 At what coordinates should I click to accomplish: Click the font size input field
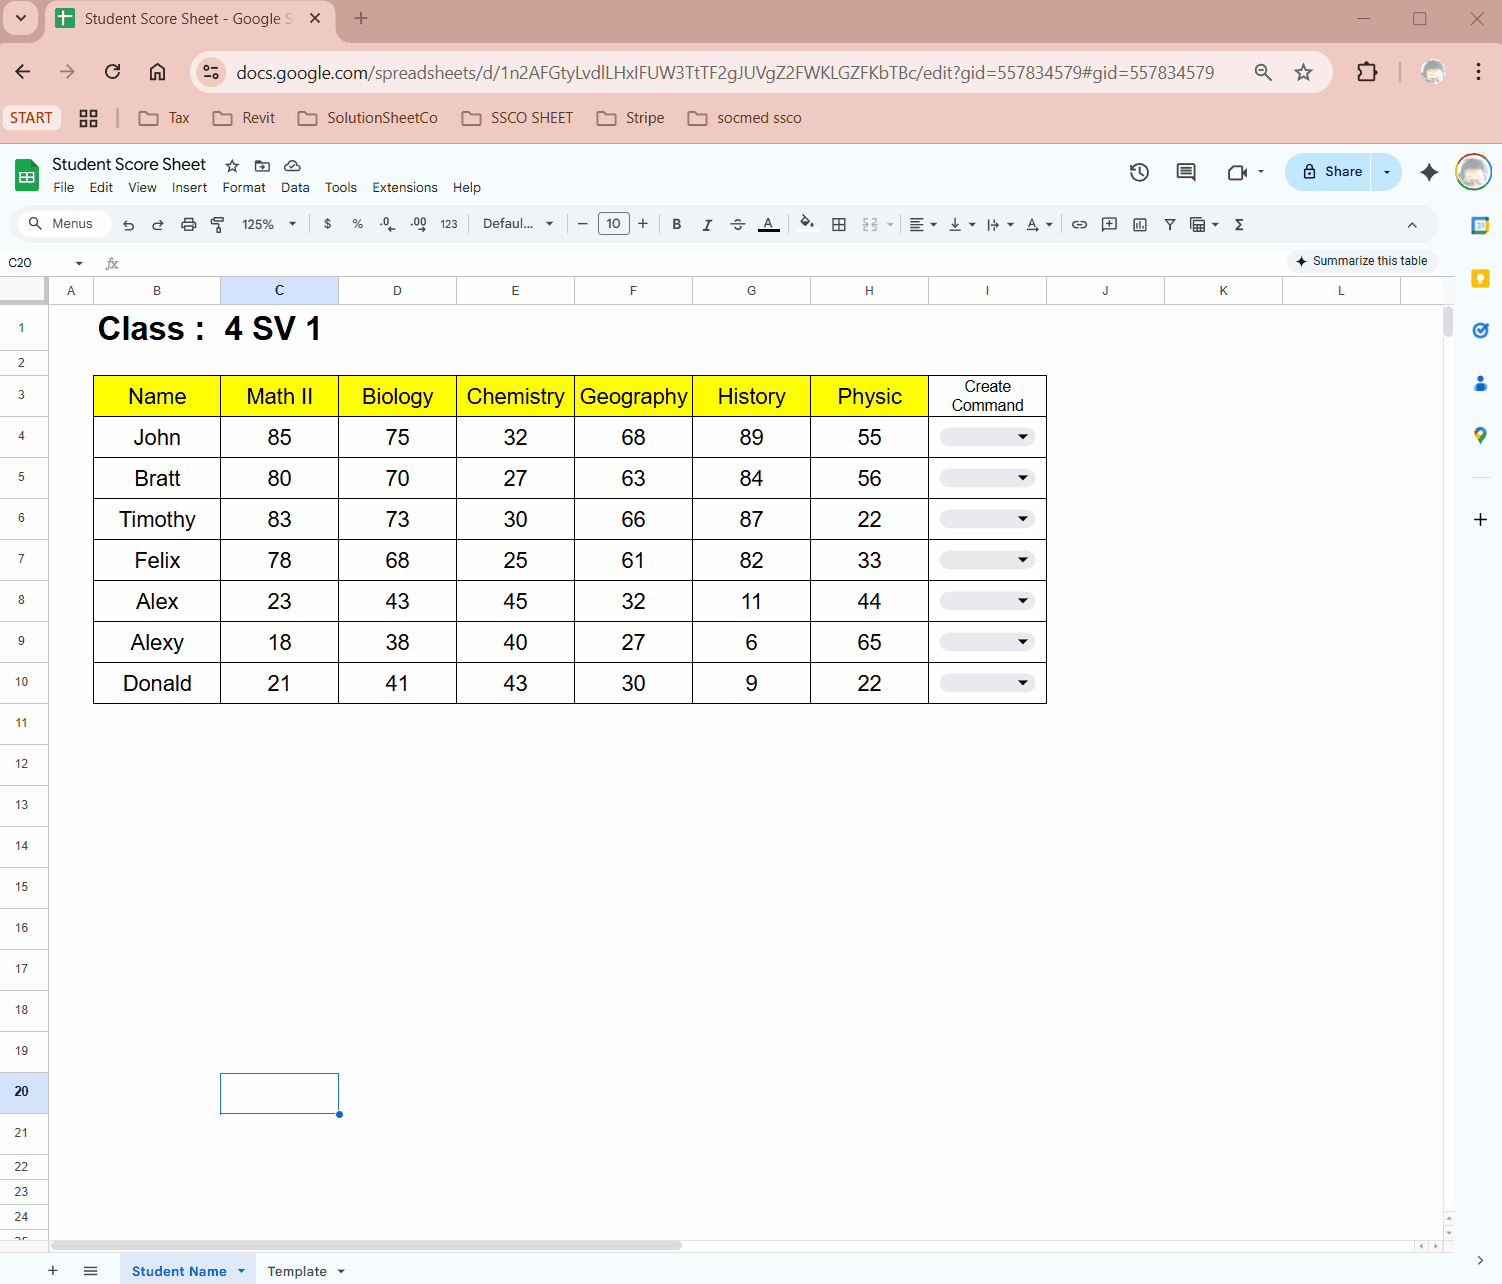613,224
